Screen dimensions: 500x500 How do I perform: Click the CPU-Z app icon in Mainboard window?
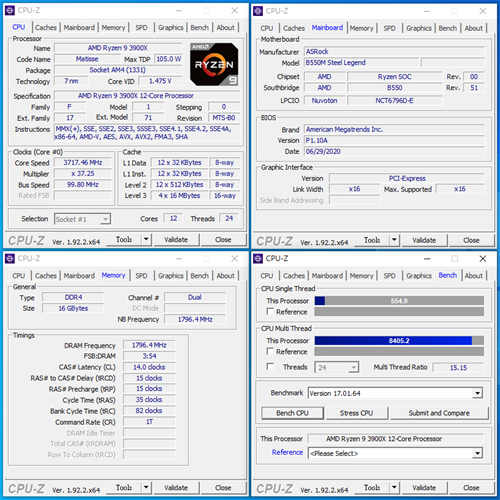point(258,11)
